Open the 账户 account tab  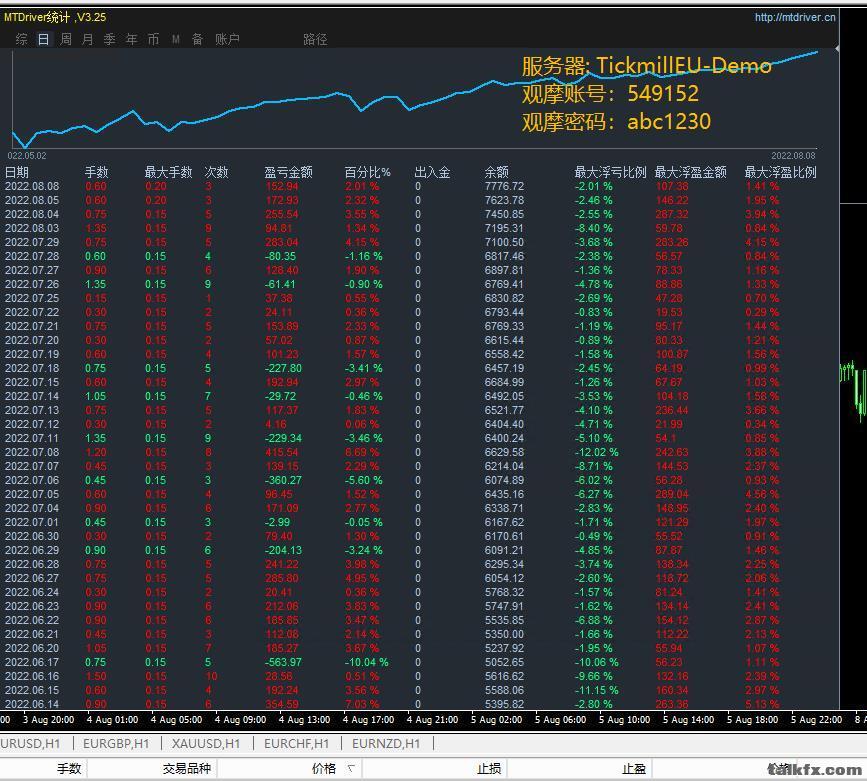tap(227, 39)
